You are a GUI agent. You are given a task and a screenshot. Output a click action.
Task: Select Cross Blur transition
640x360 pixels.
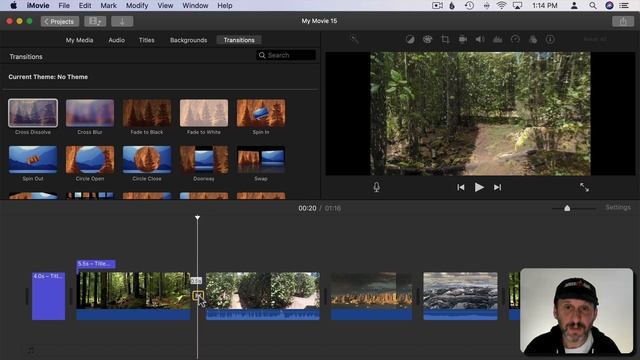pyautogui.click(x=90, y=113)
